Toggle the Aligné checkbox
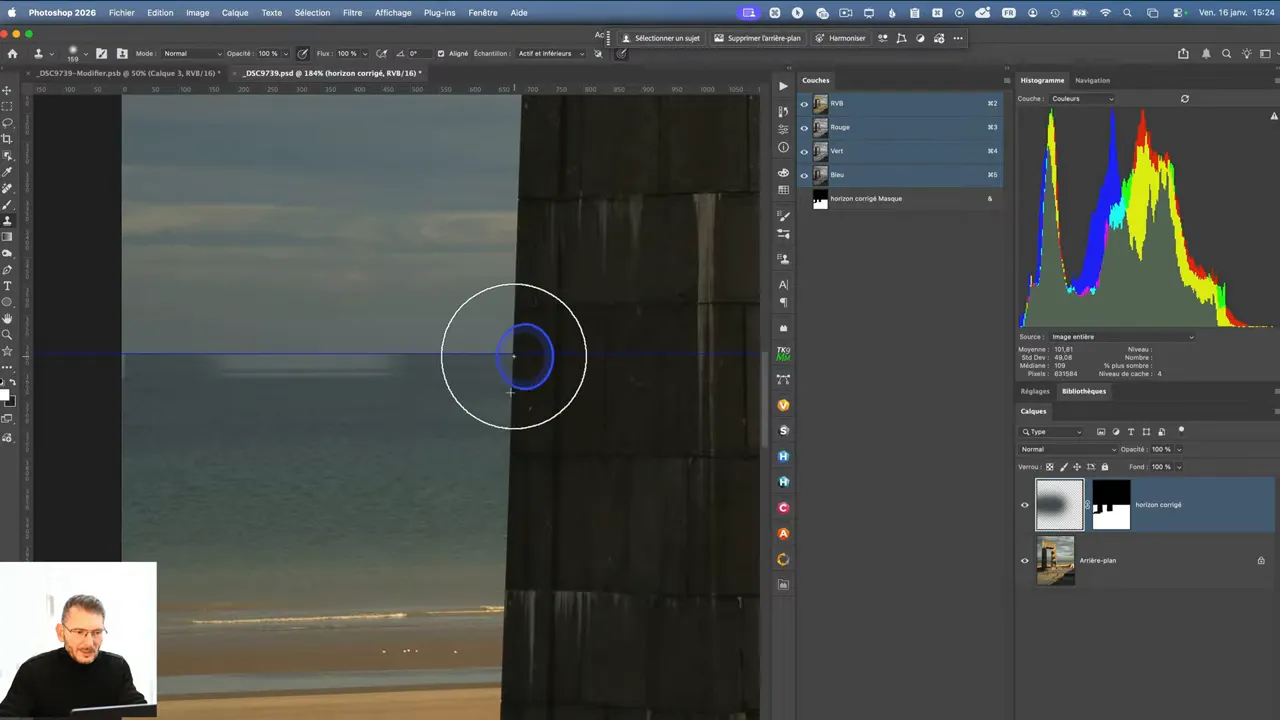Screen dimensions: 1280x720 (x=441, y=54)
